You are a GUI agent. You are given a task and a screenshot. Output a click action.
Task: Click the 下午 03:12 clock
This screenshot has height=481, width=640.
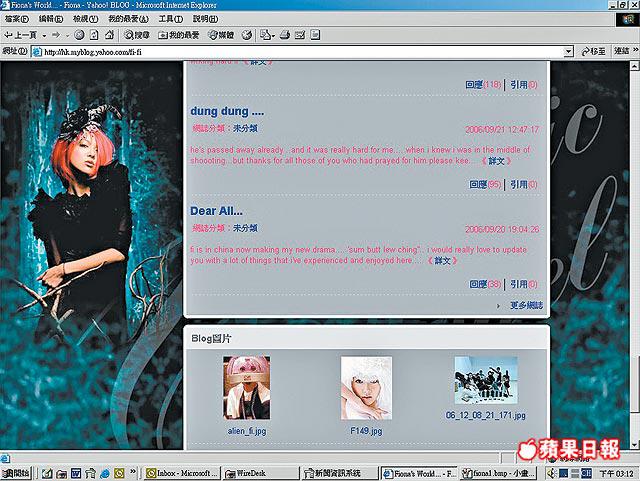[x=616, y=474]
